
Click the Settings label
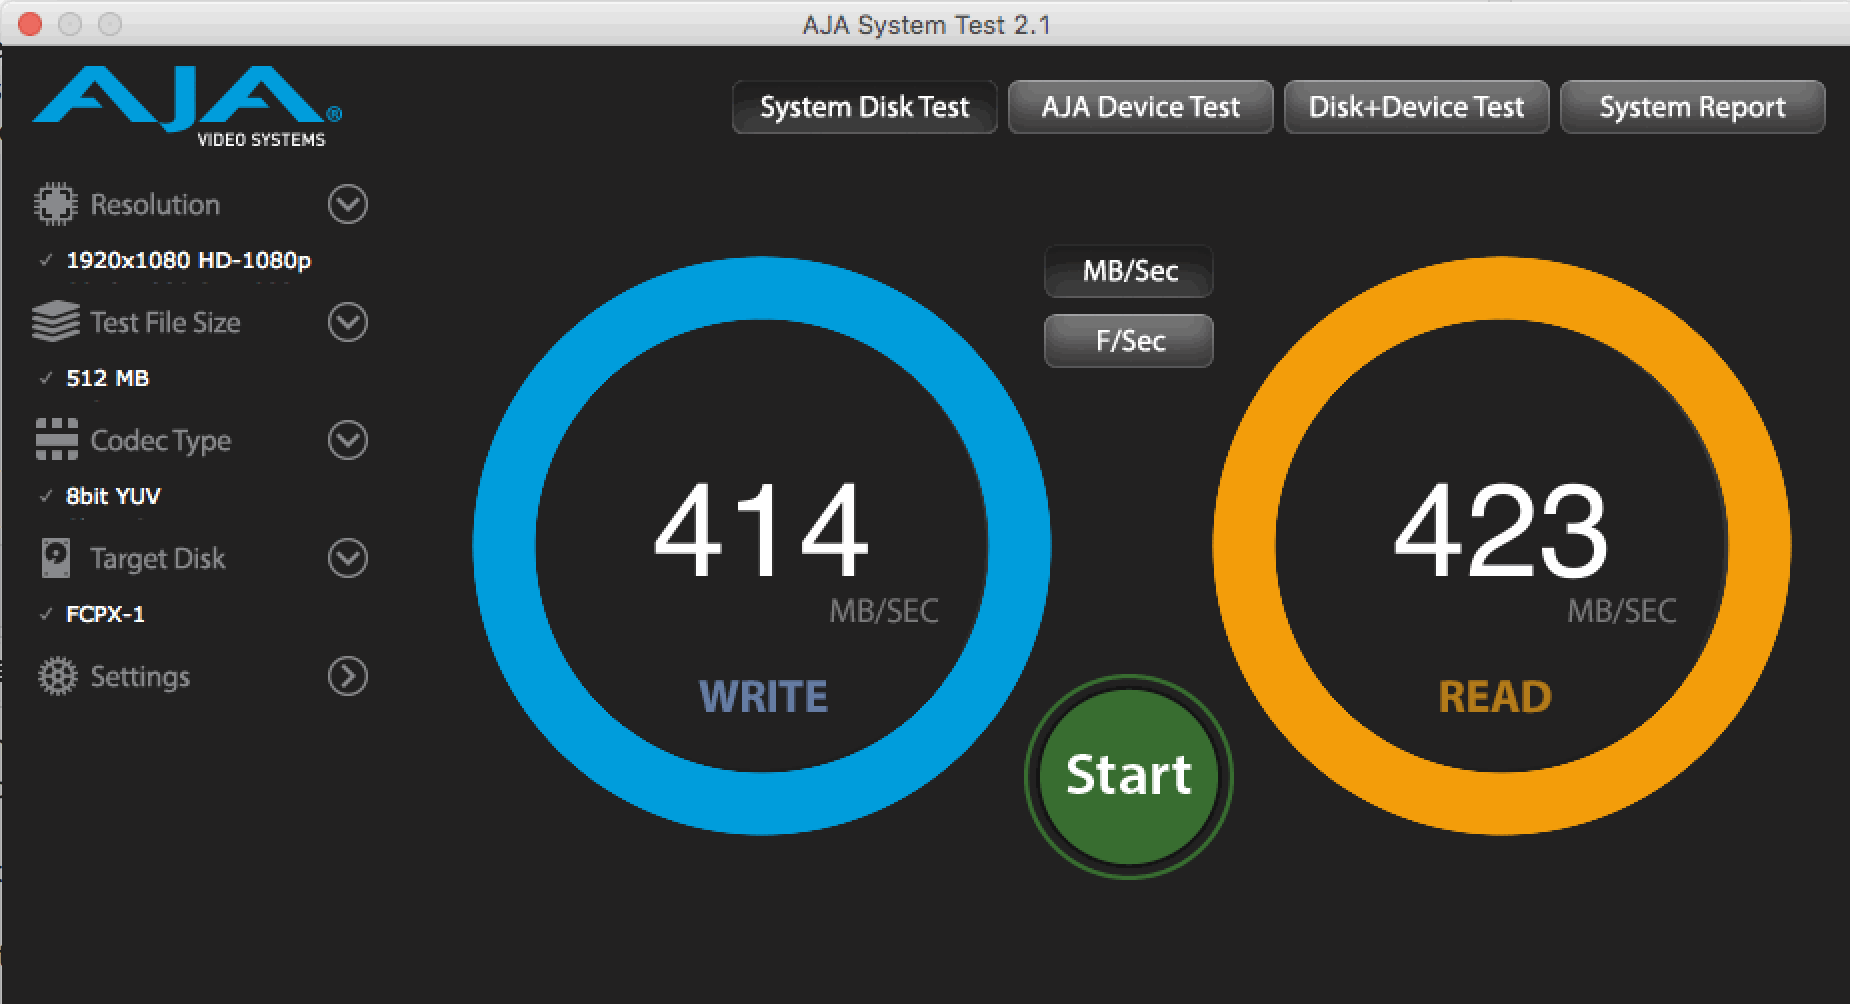click(x=140, y=677)
